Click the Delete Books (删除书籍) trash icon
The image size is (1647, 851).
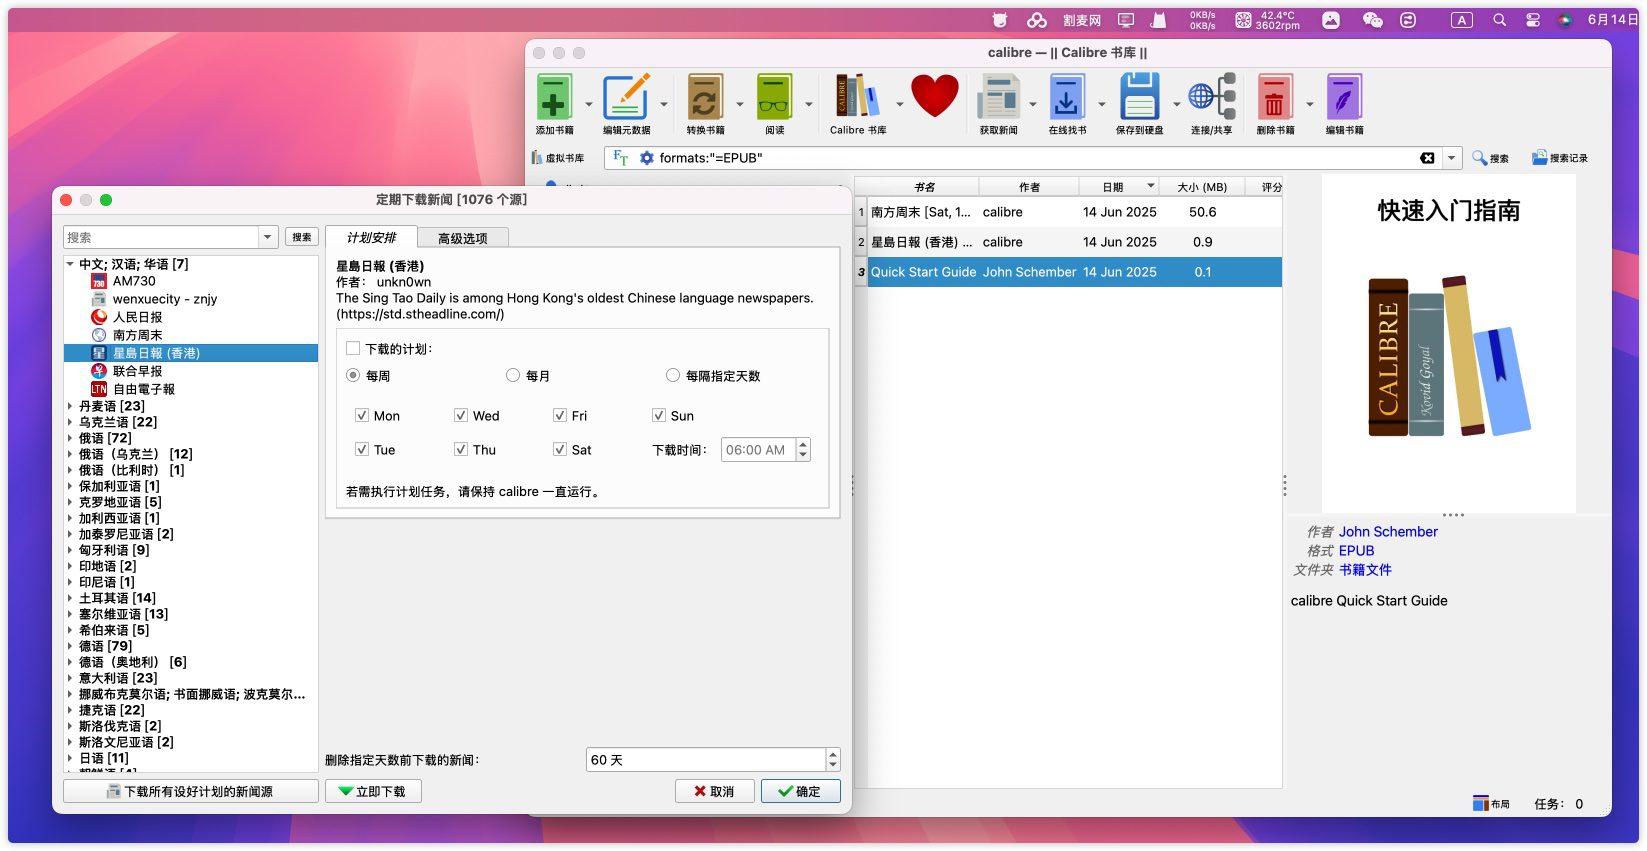click(1274, 98)
